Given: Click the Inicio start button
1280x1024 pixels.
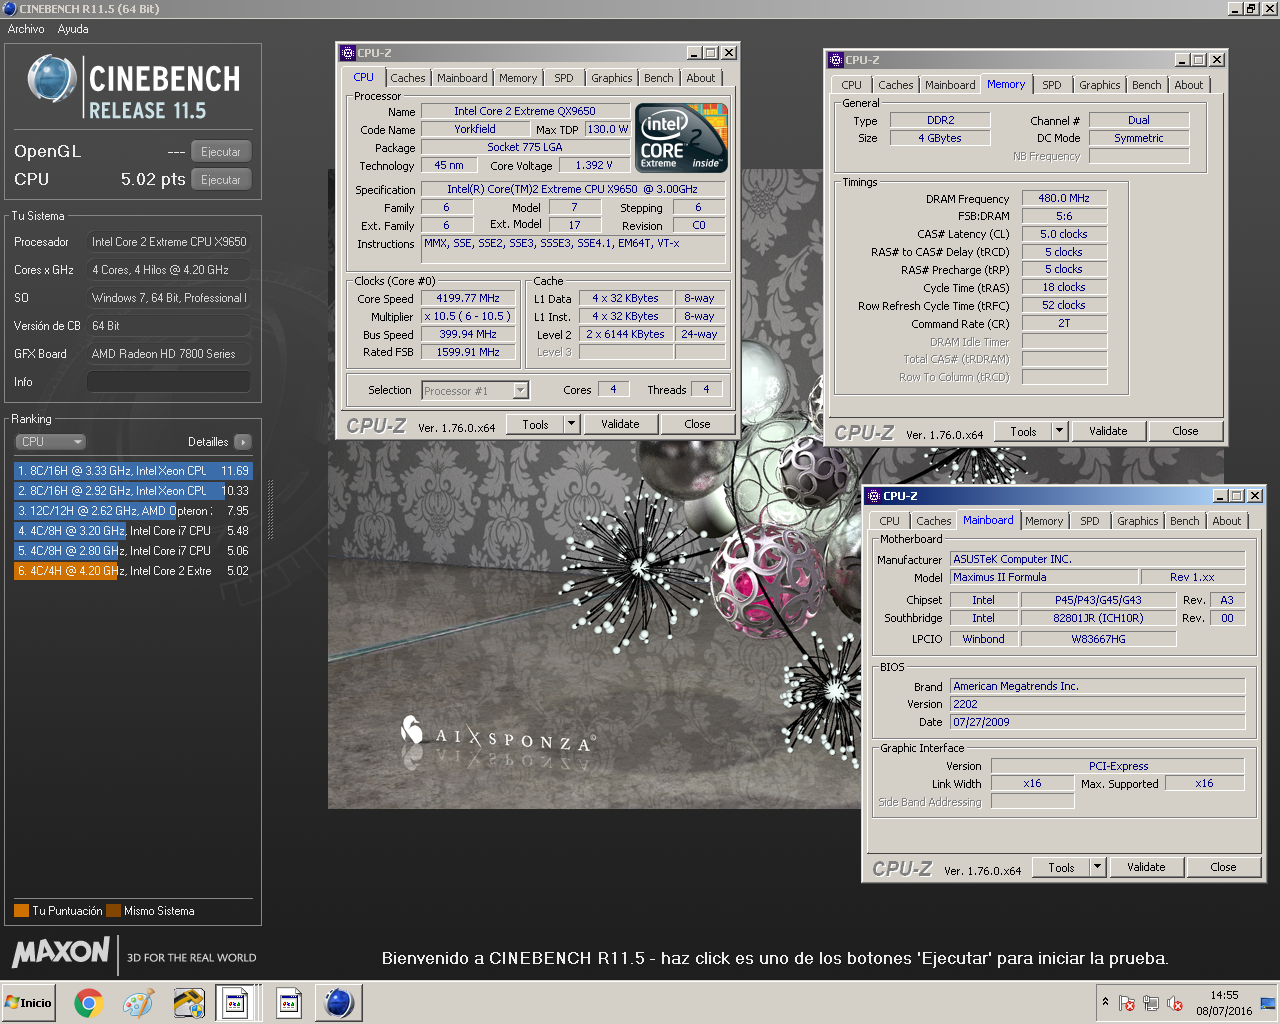Looking at the screenshot, I should point(28,1003).
